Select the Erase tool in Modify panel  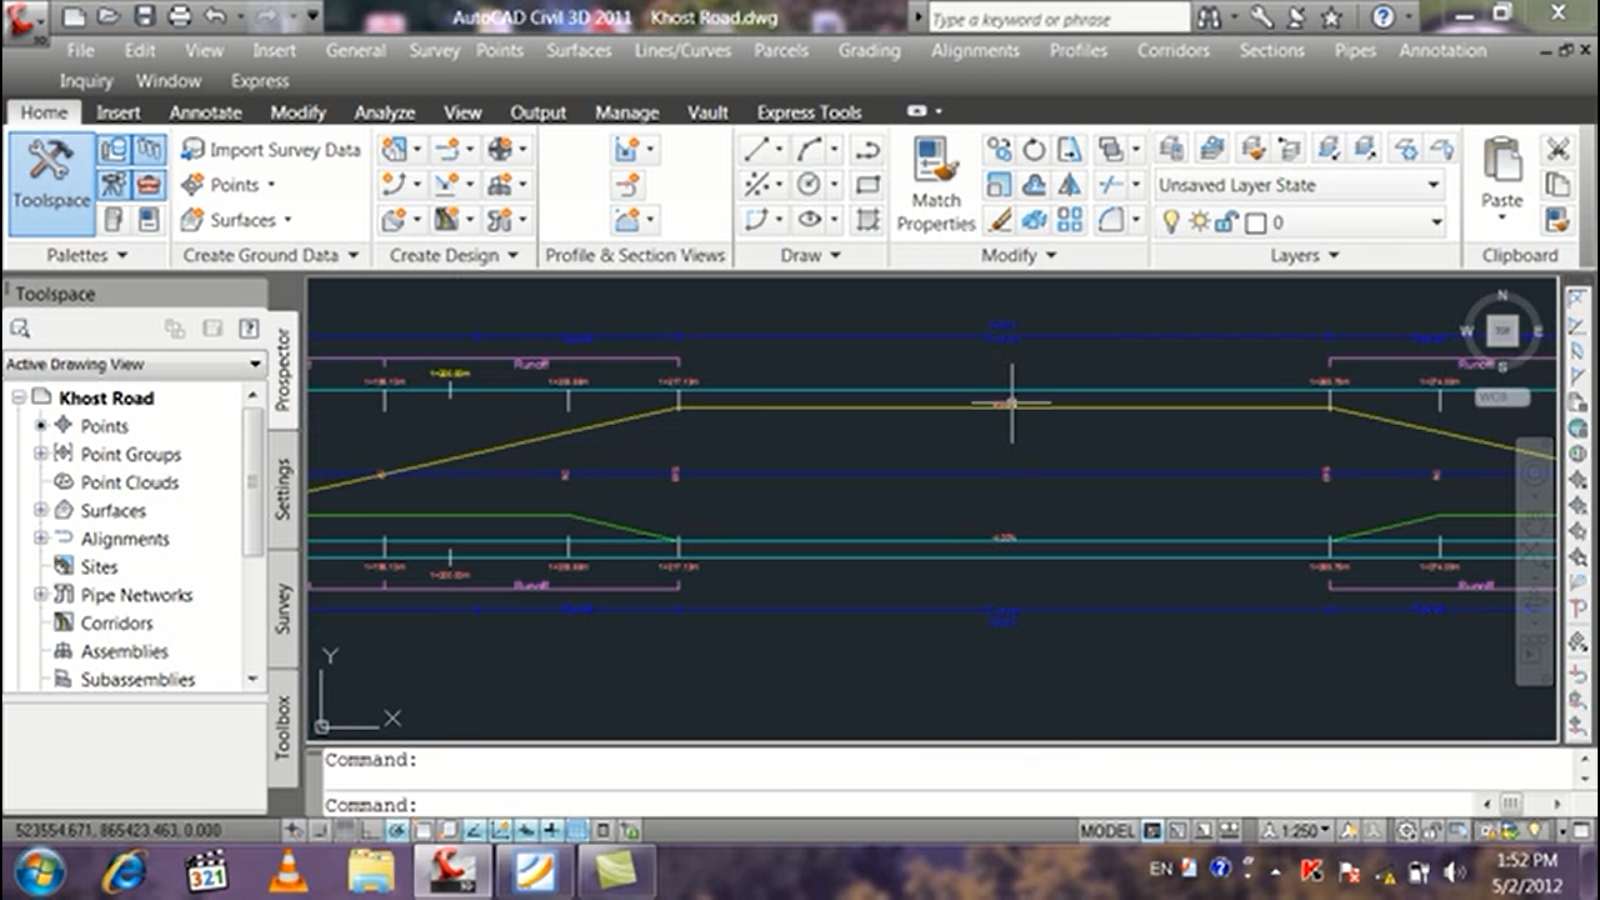tap(1000, 222)
